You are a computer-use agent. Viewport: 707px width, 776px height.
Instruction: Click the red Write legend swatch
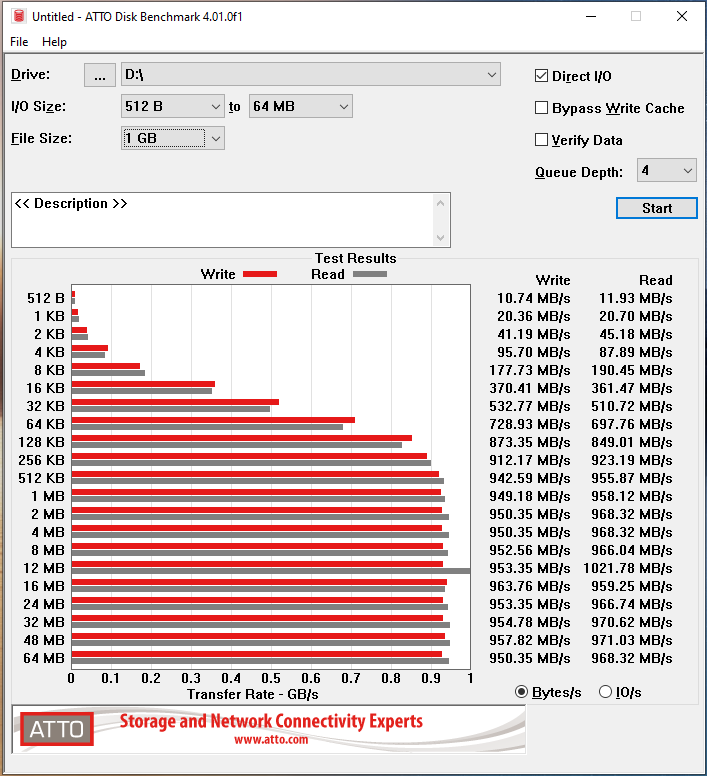click(260, 274)
